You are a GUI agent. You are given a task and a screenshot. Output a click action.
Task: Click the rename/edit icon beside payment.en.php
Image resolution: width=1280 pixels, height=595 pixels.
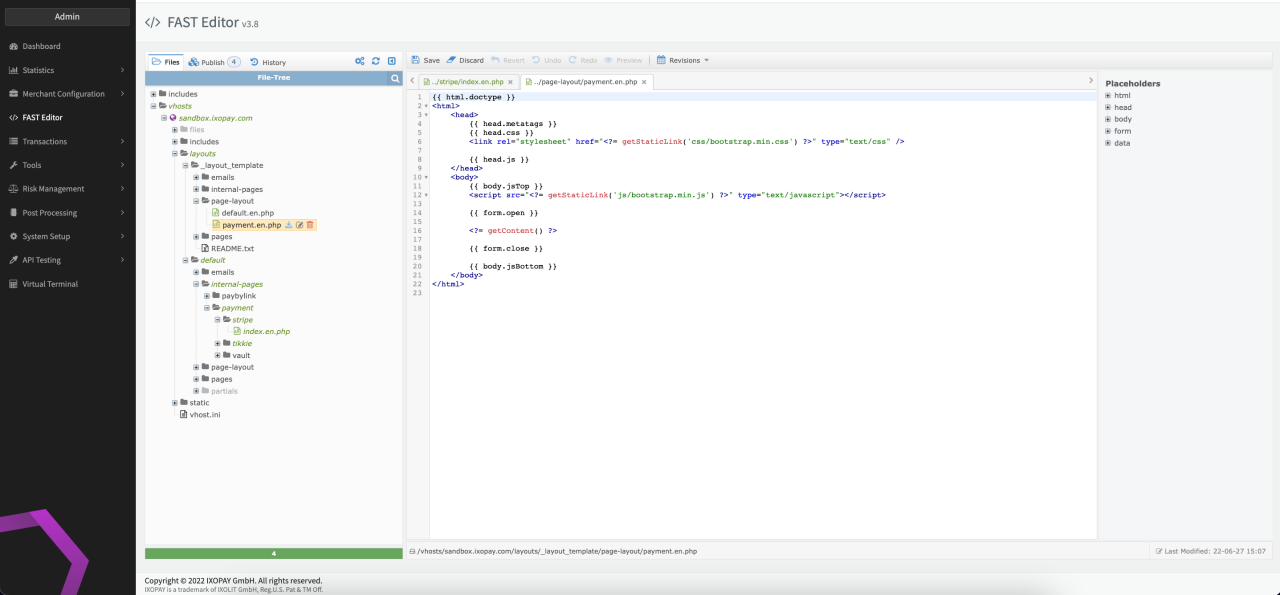tap(299, 225)
